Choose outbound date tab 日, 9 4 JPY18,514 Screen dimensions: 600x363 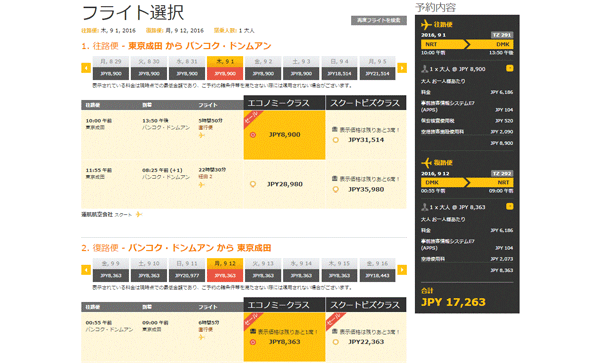[x=339, y=68]
